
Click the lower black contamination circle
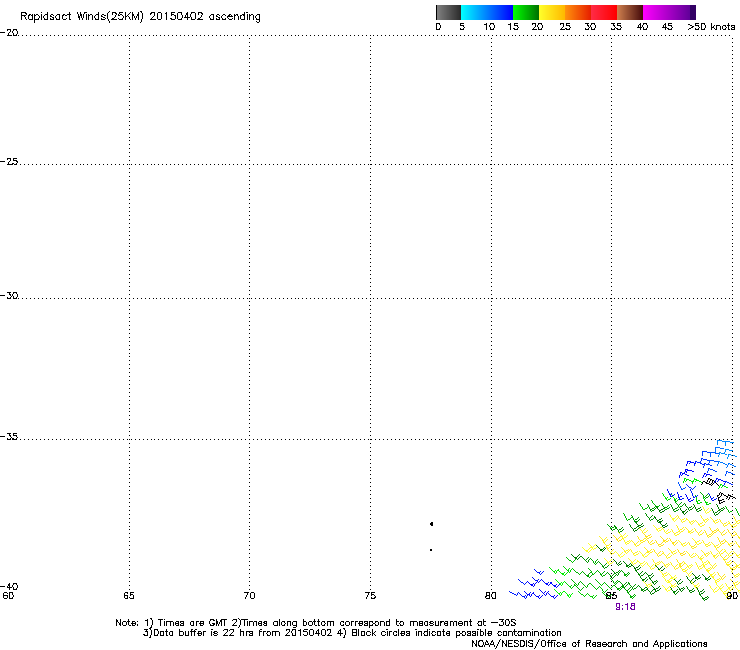431,550
